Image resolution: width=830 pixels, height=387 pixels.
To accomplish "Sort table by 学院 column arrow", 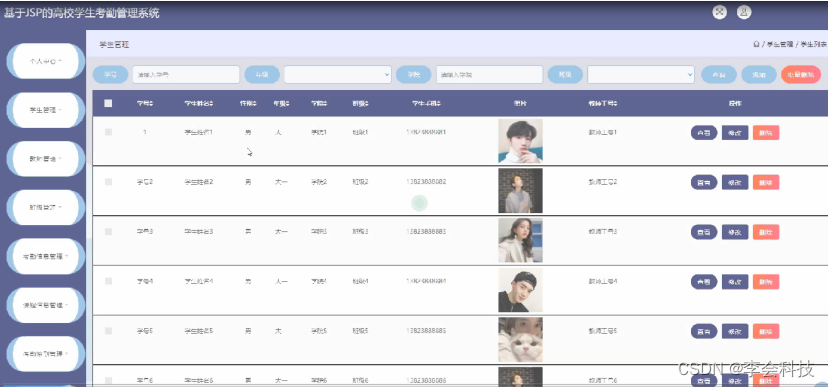I will pos(325,103).
